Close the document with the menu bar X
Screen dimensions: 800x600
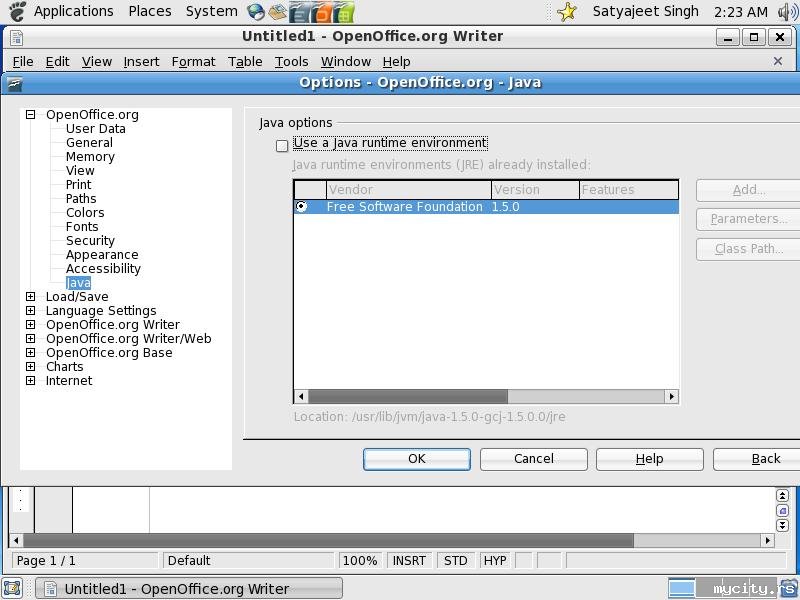[778, 61]
